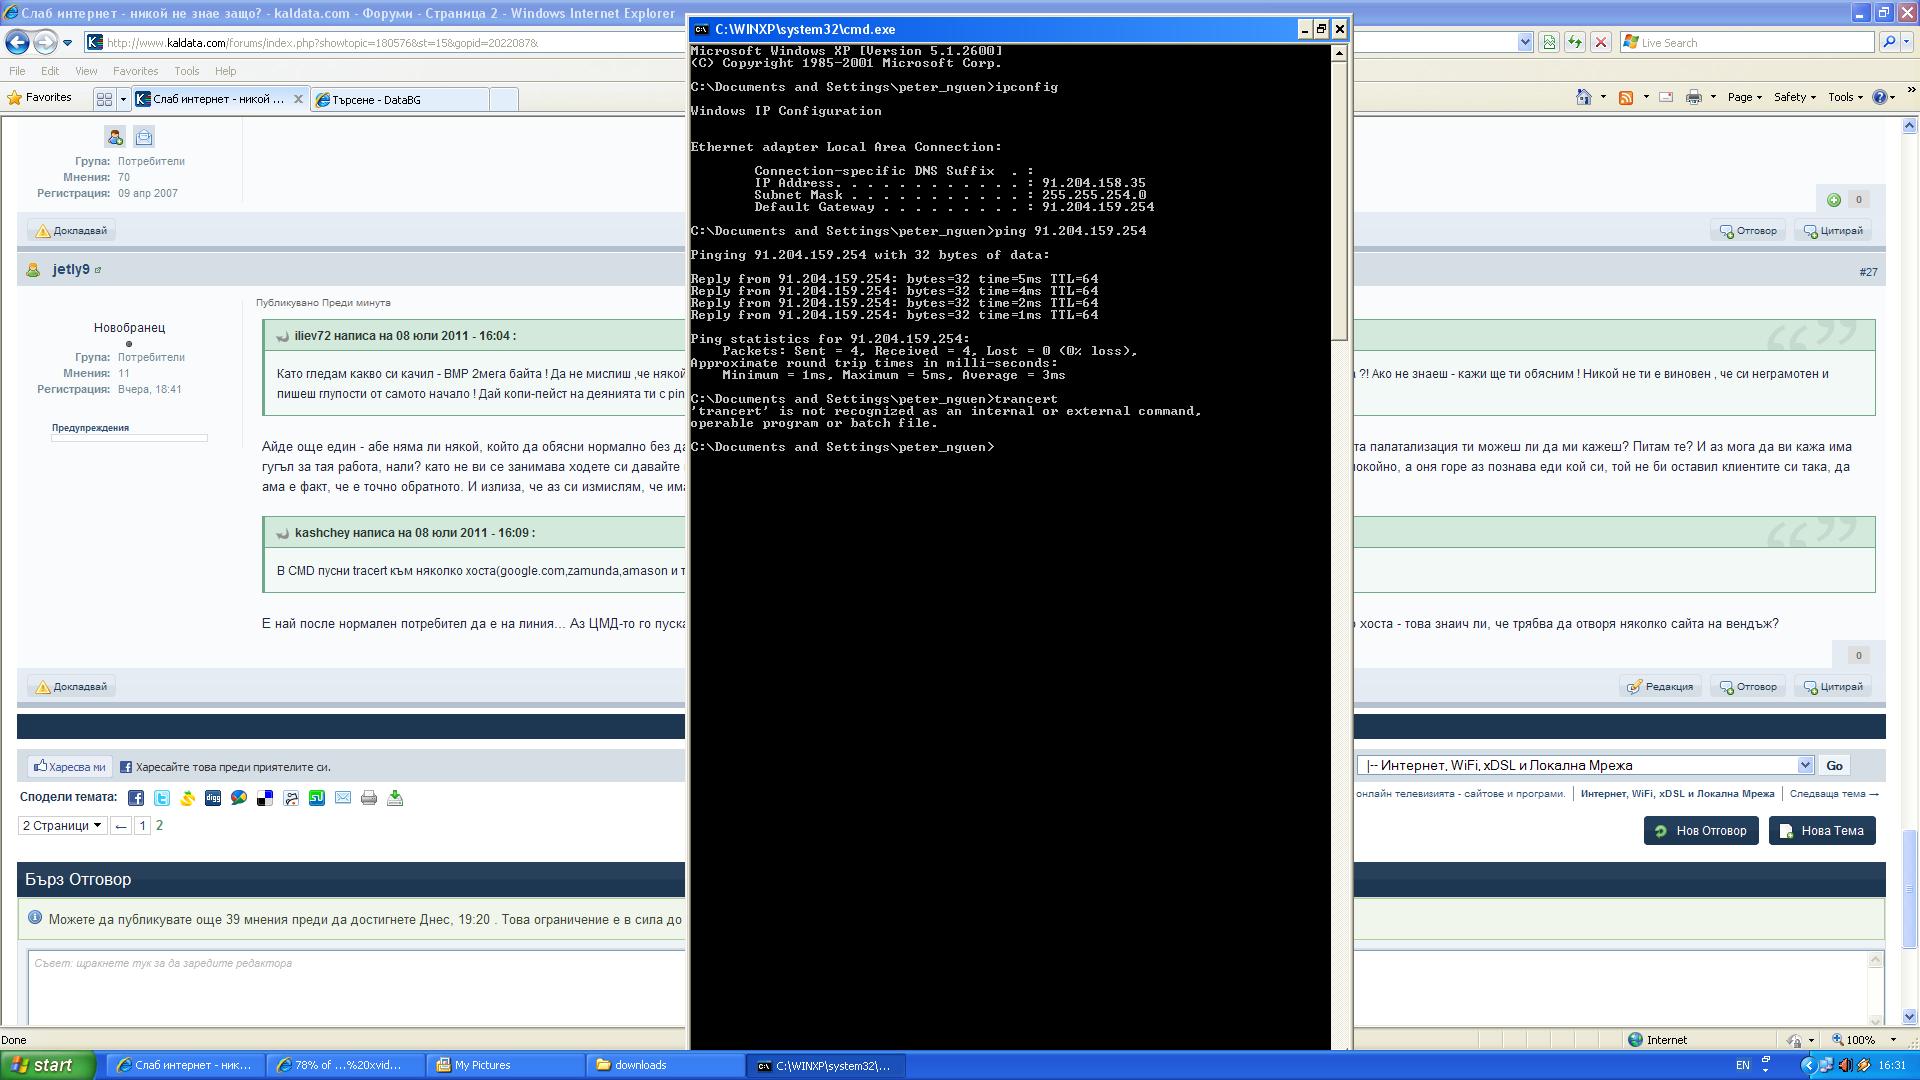
Task: Click the Цитирай button on jetly9's post
Action: coord(1834,687)
